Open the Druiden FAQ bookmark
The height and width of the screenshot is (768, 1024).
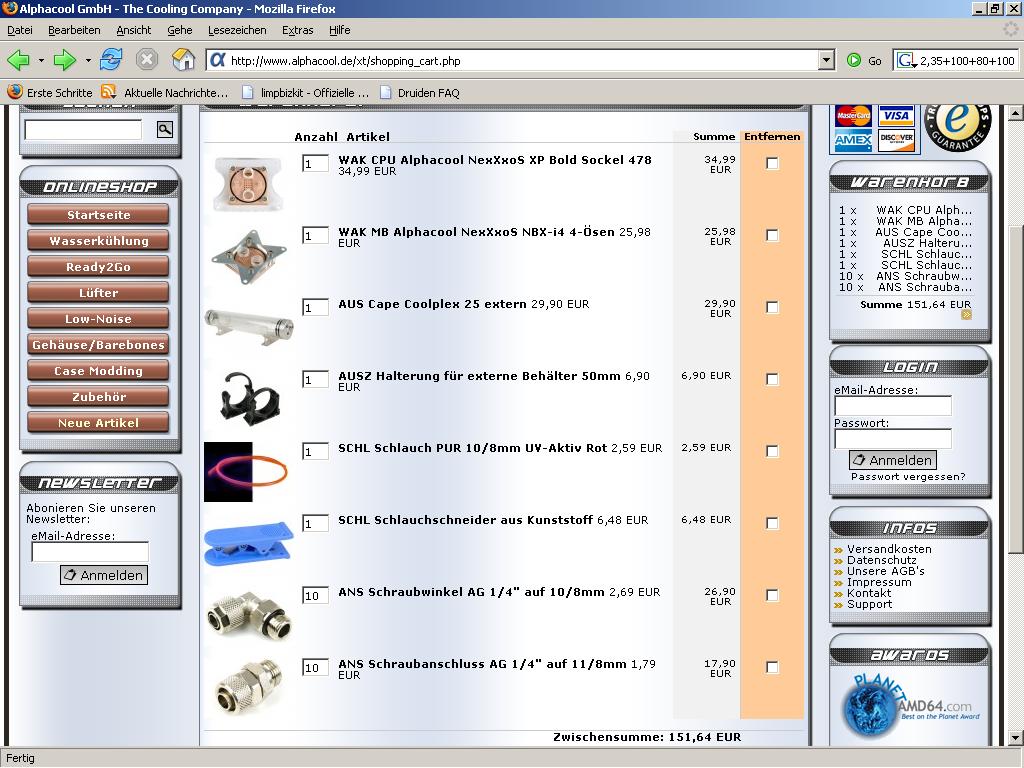point(420,93)
